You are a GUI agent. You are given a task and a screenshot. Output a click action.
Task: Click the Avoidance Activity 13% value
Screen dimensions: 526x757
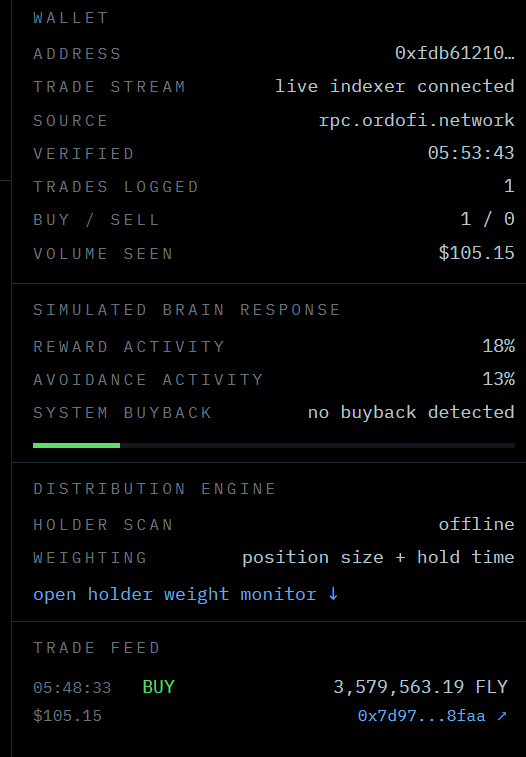[x=498, y=379]
